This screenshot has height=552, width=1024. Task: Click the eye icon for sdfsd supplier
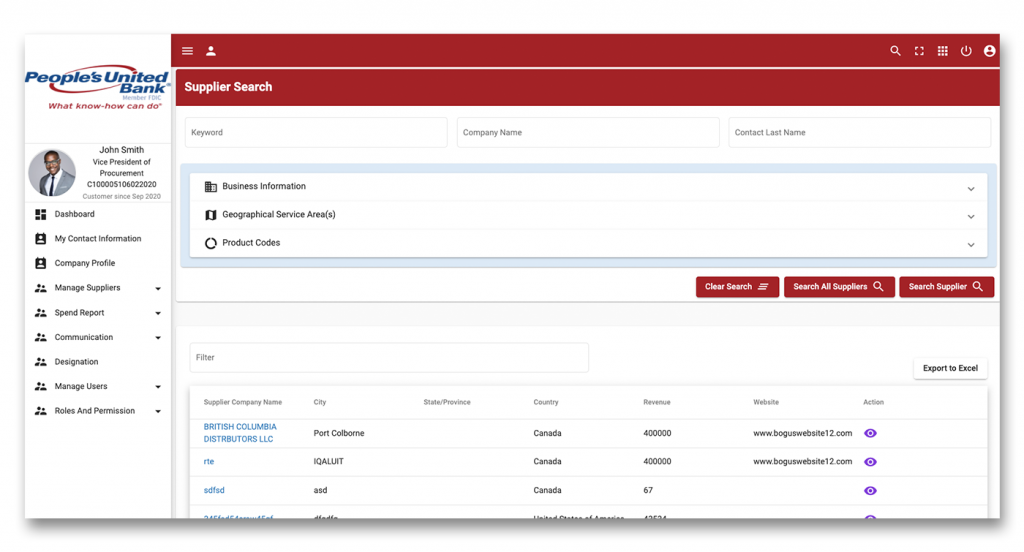pyautogui.click(x=870, y=491)
